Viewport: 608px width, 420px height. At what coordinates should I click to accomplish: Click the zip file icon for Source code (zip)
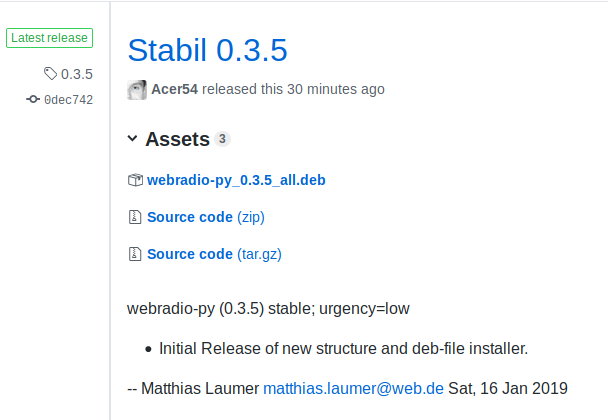135,217
